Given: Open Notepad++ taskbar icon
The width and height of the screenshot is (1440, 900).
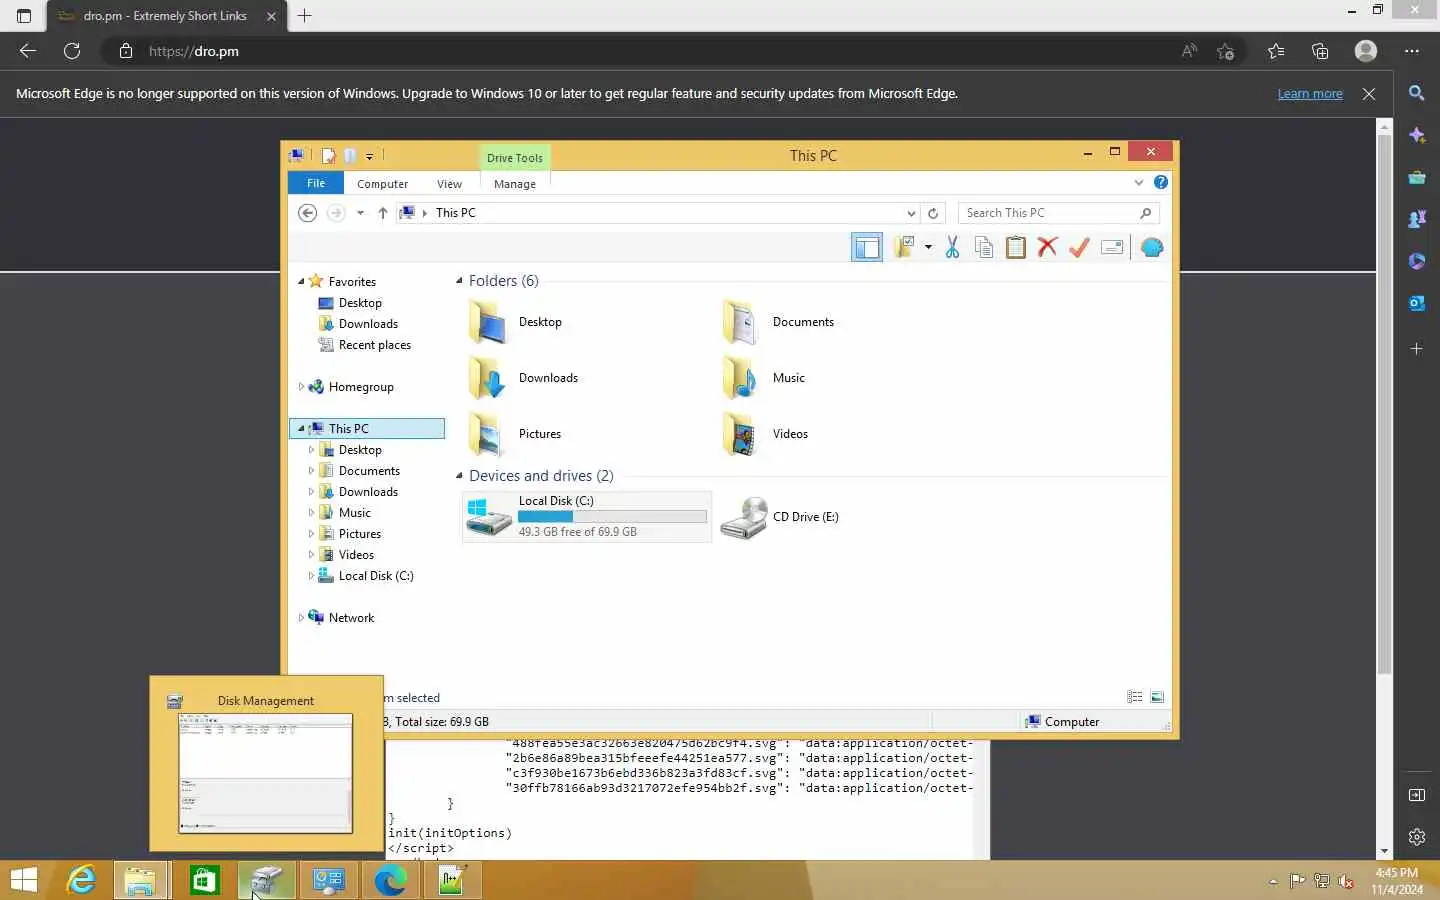Looking at the screenshot, I should pos(452,880).
